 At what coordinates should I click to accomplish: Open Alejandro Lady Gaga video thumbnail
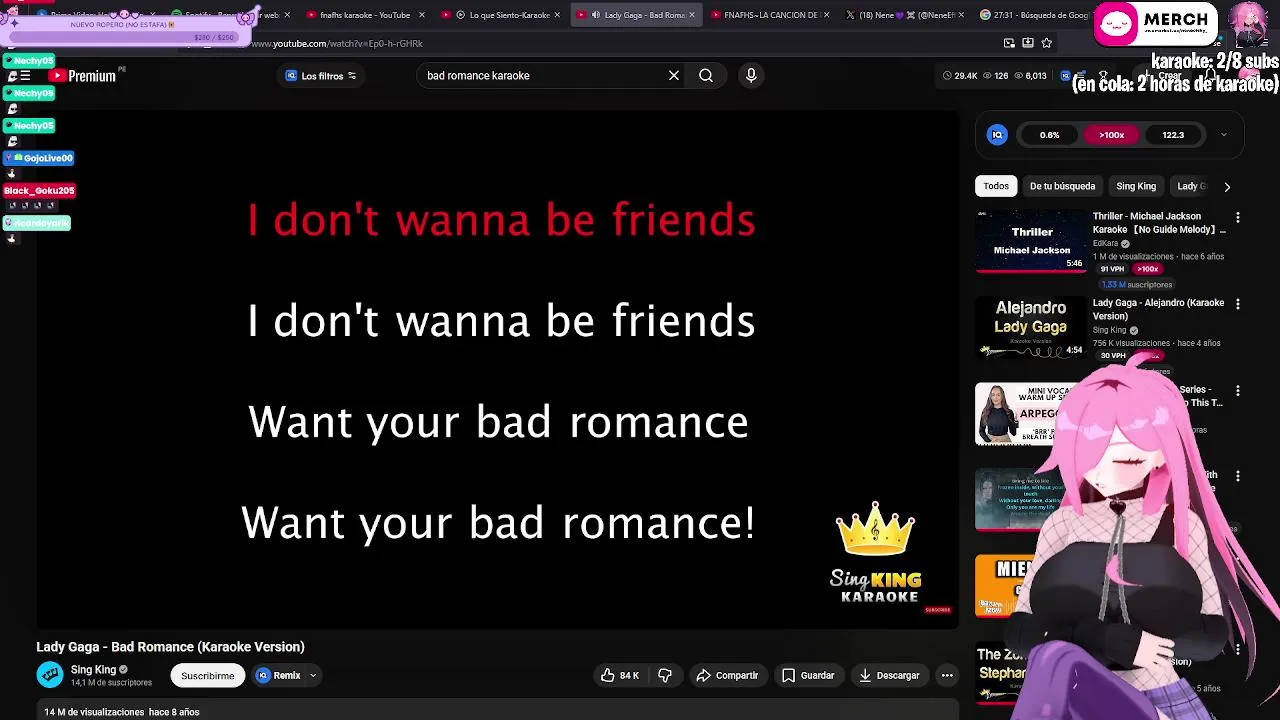[x=1030, y=328]
